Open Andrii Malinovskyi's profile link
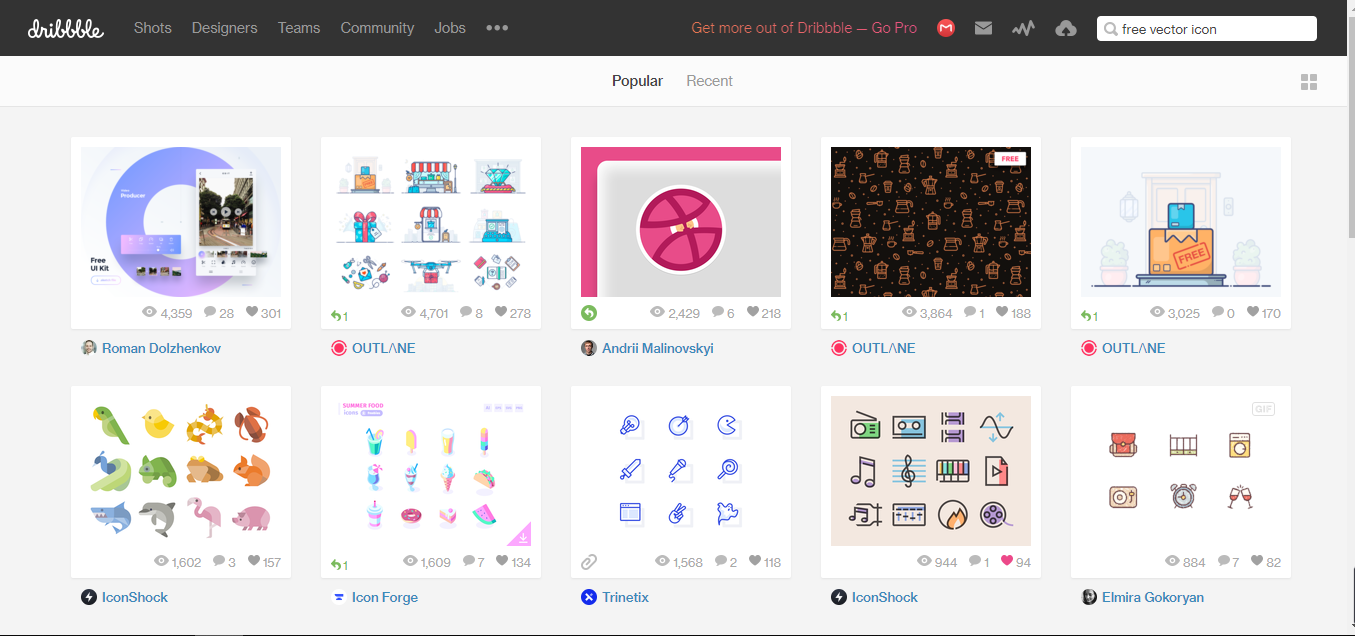This screenshot has height=636, width=1355. click(x=658, y=348)
